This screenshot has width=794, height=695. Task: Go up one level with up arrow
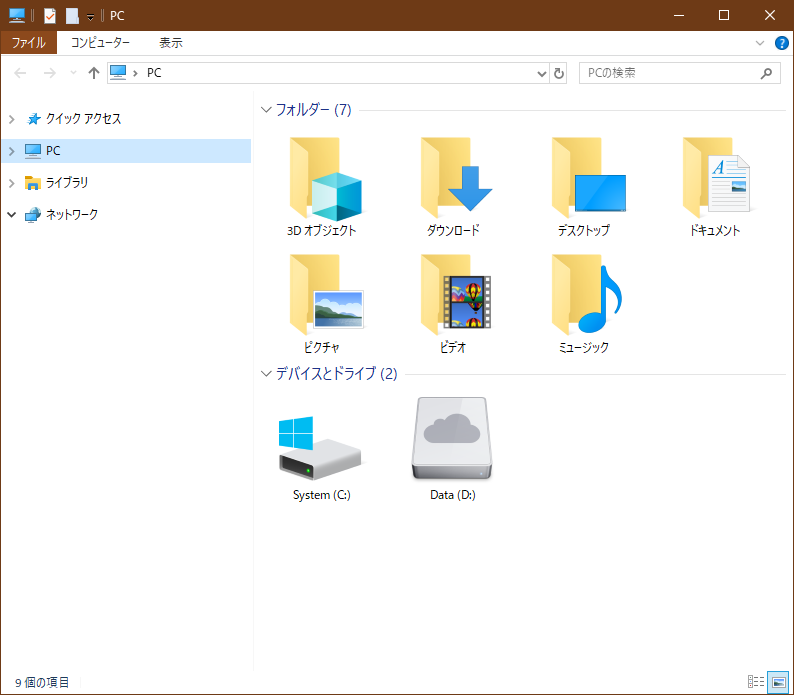(x=94, y=73)
